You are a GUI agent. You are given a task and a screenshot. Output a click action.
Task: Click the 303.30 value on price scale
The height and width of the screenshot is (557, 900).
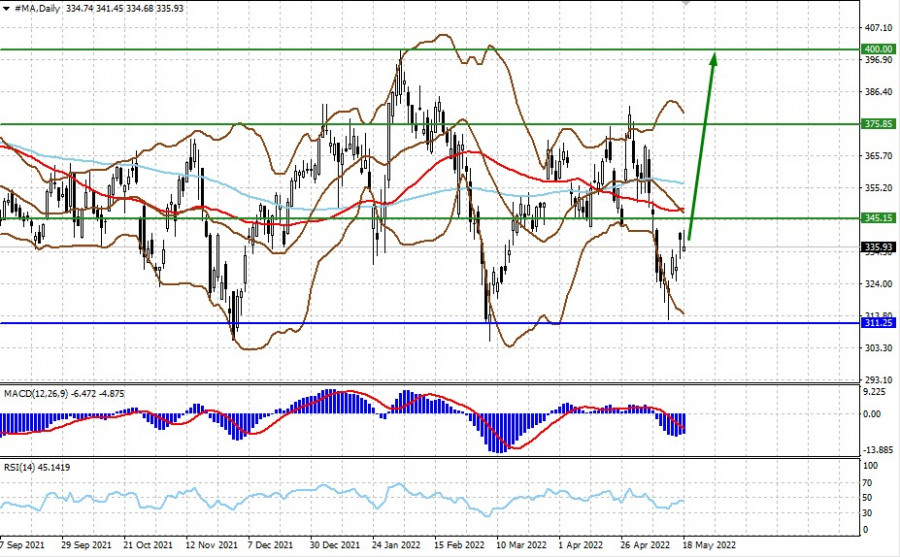point(880,348)
